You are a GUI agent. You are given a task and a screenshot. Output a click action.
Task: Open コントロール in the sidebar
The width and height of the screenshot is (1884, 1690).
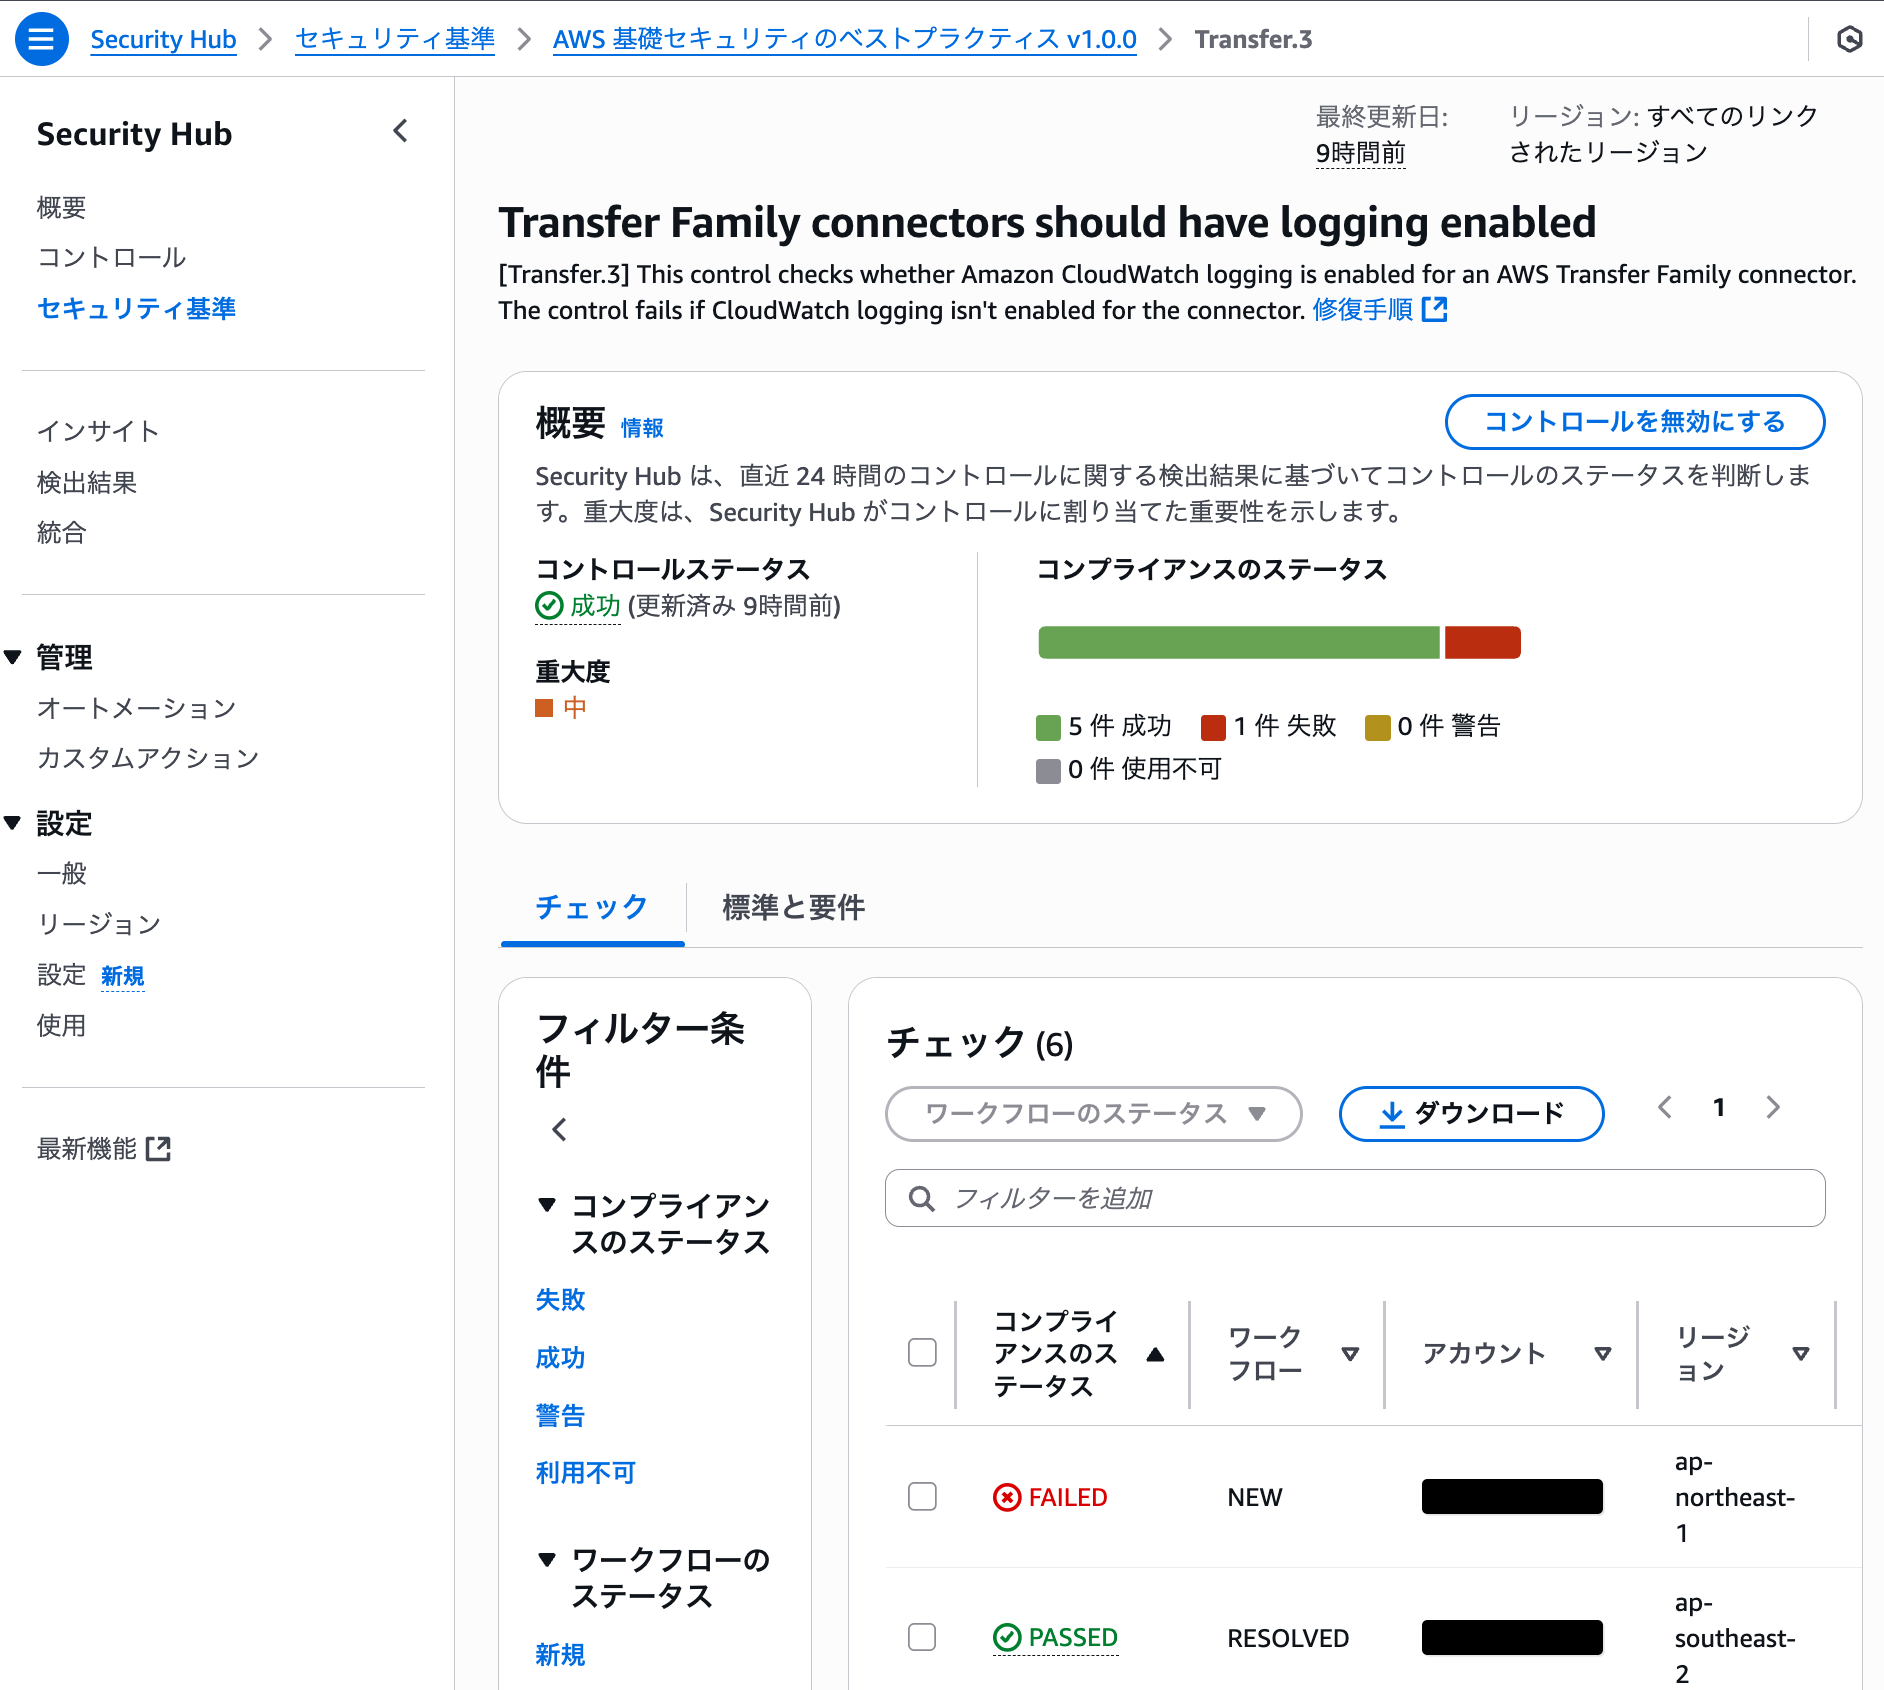coord(112,258)
